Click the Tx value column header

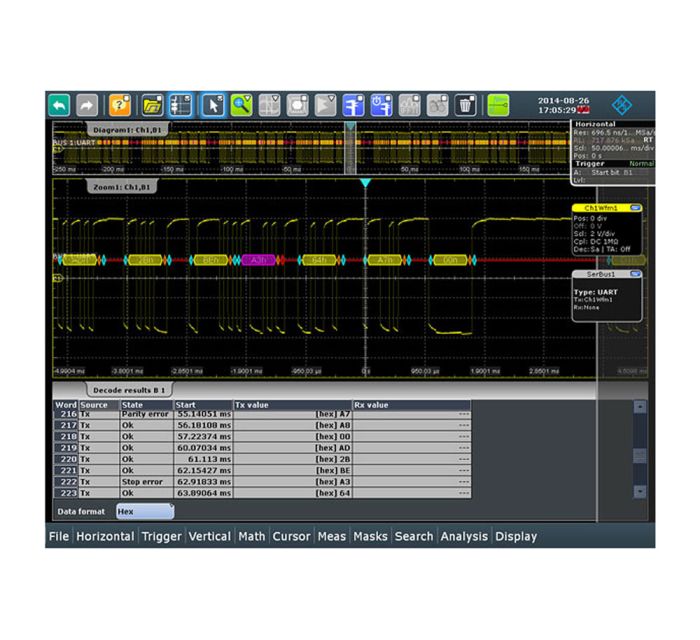[x=293, y=405]
